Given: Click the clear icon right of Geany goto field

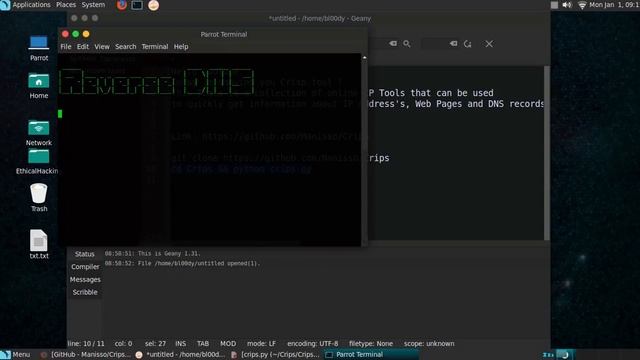Looking at the screenshot, I should pyautogui.click(x=453, y=43).
